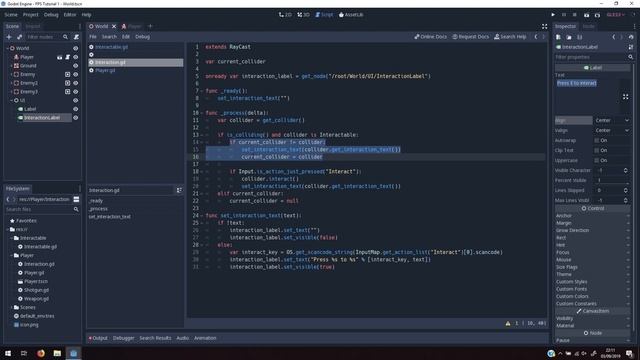Open object properties icon beside InteractionLabel
The image size is (640, 360).
(x=631, y=47)
